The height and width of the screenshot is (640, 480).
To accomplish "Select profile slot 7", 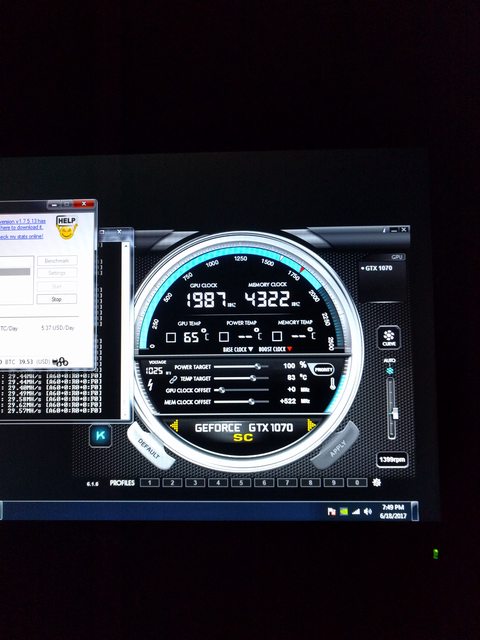I will pyautogui.click(x=287, y=483).
